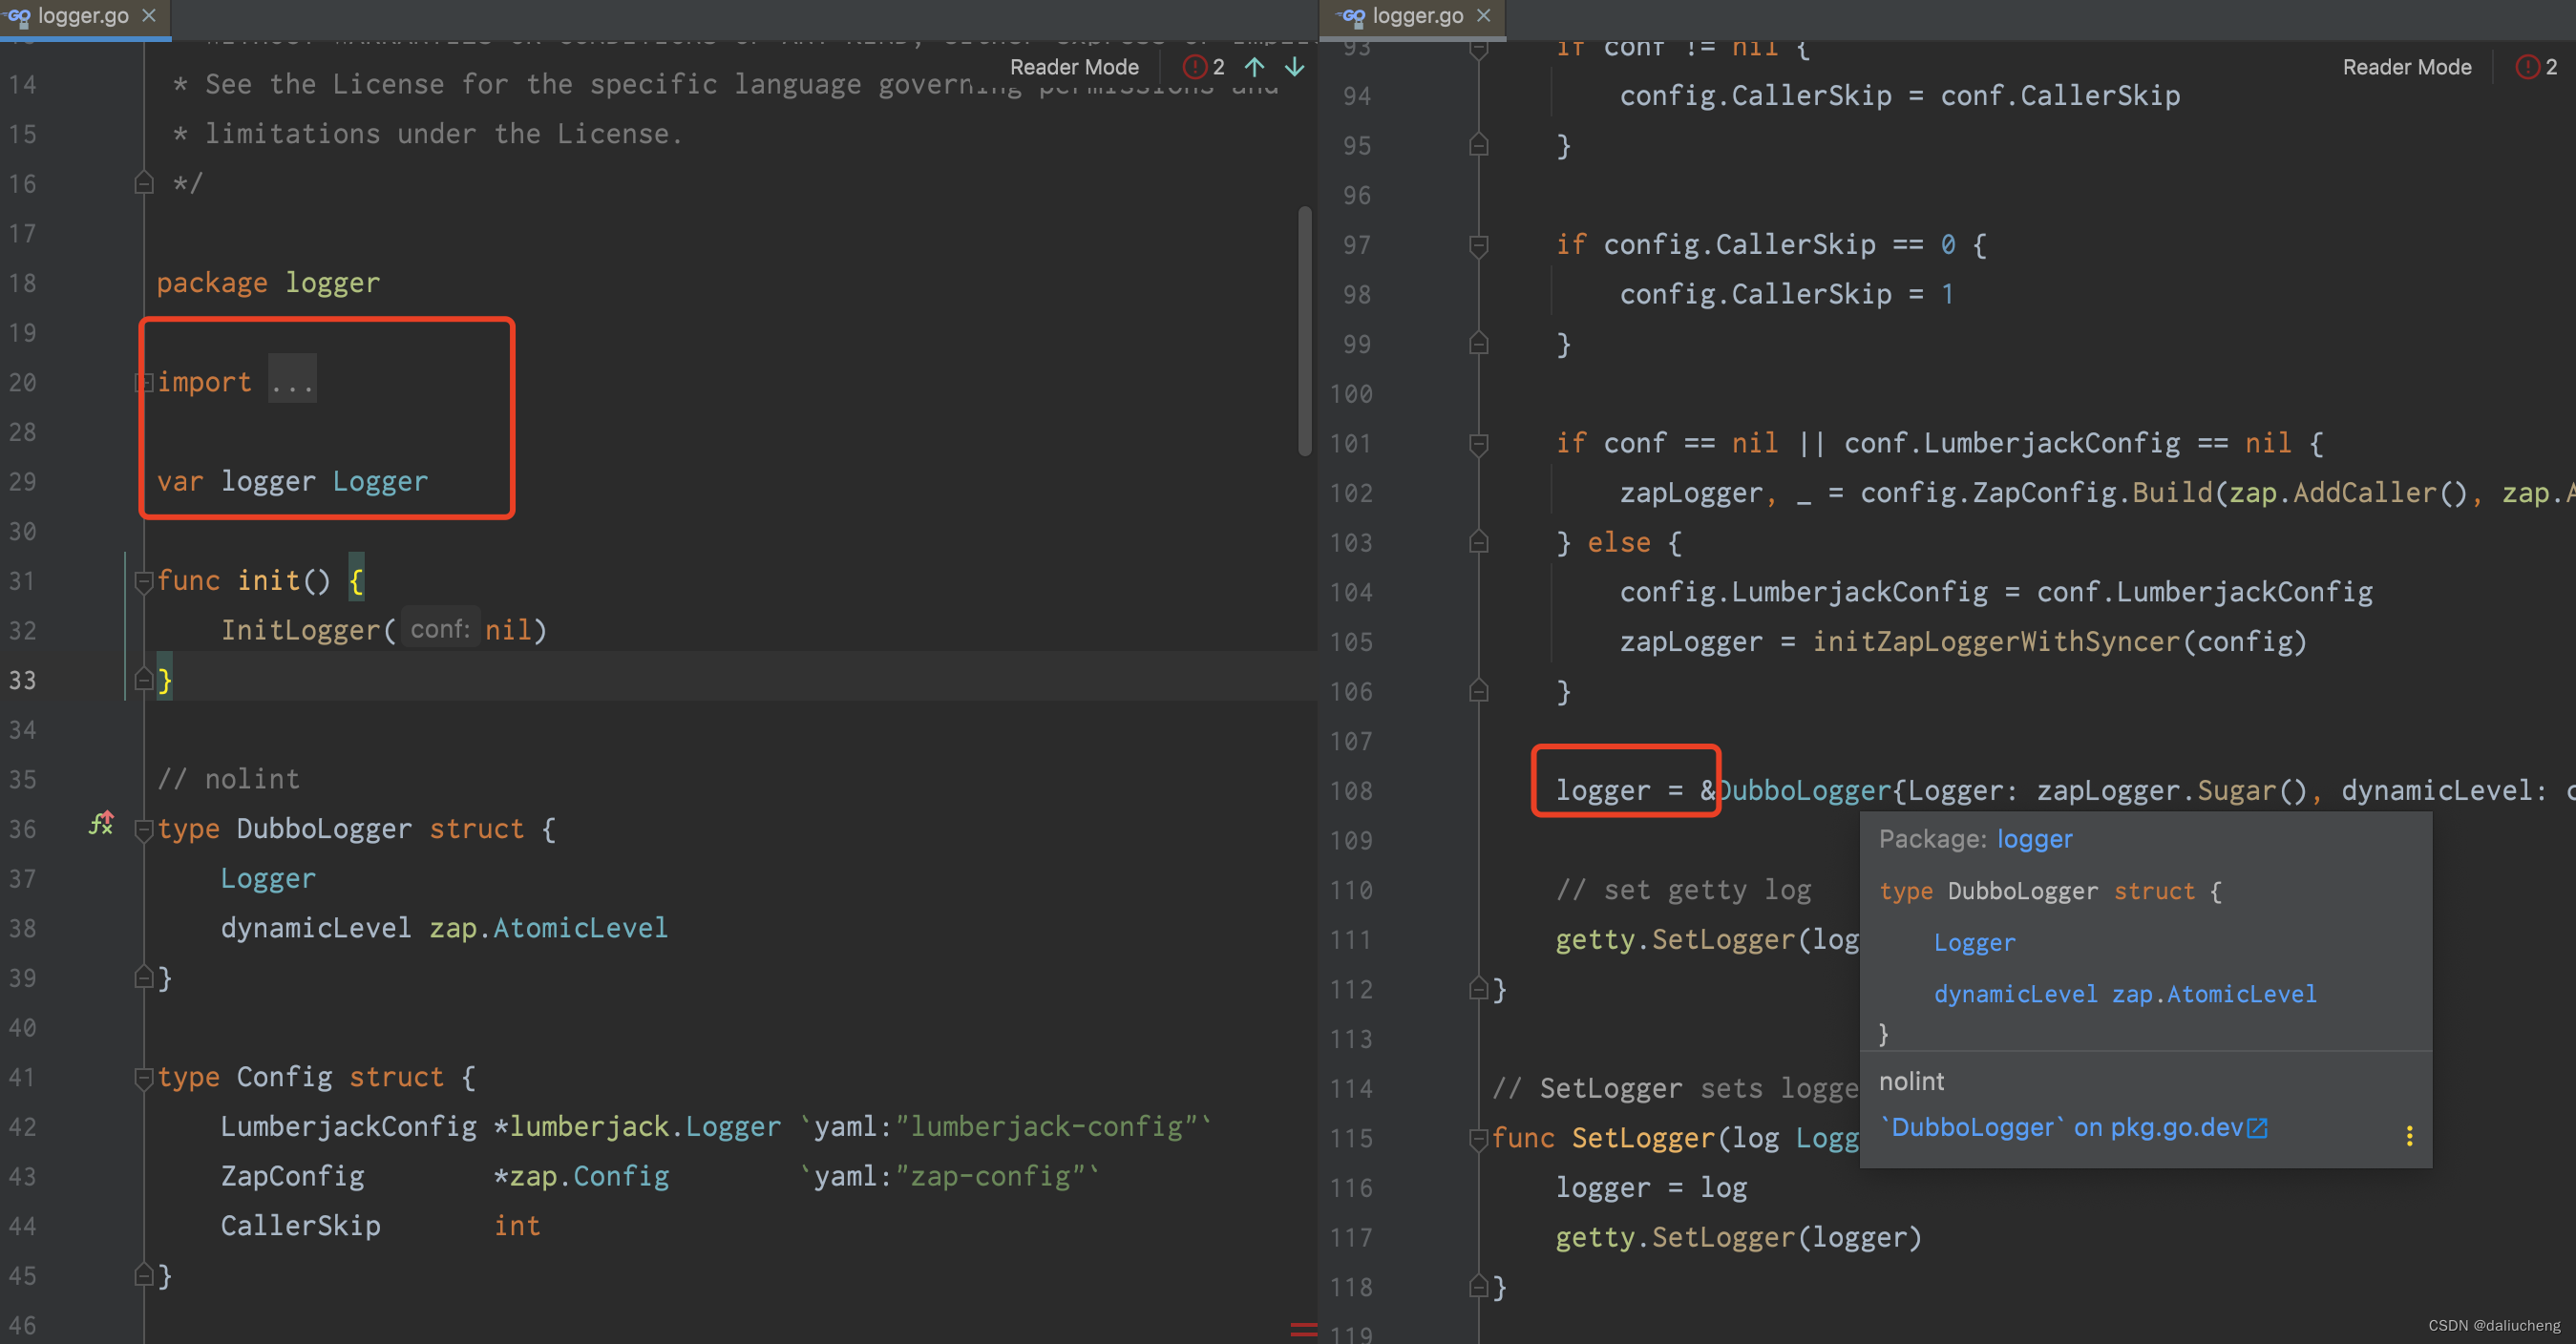Click '// set getty log' comment

(x=1684, y=889)
